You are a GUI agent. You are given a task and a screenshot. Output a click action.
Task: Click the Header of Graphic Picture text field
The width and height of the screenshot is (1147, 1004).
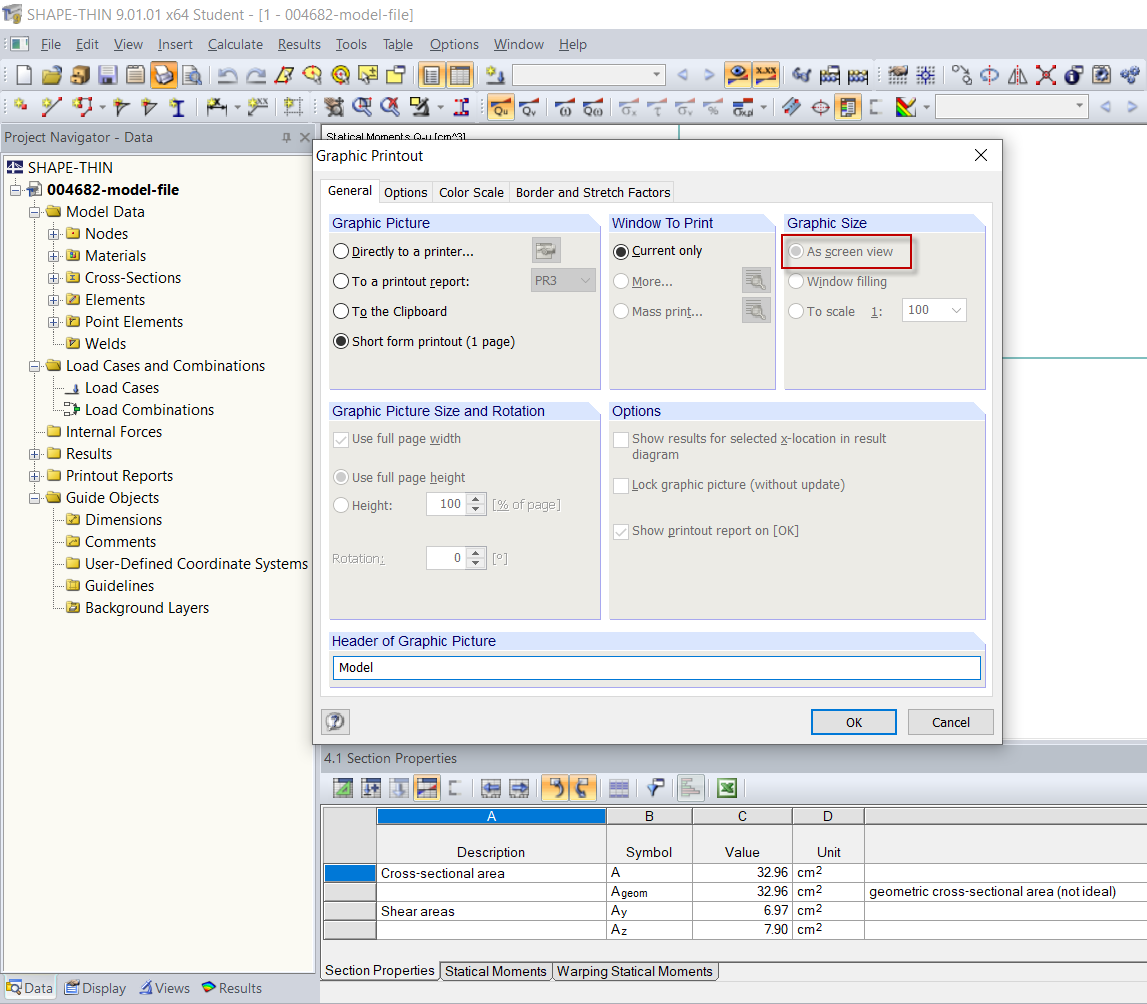click(656, 668)
